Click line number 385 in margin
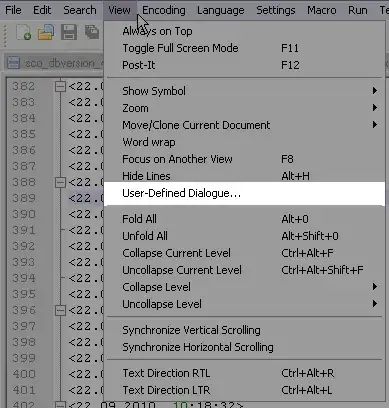This screenshot has width=389, height=408. point(24,134)
